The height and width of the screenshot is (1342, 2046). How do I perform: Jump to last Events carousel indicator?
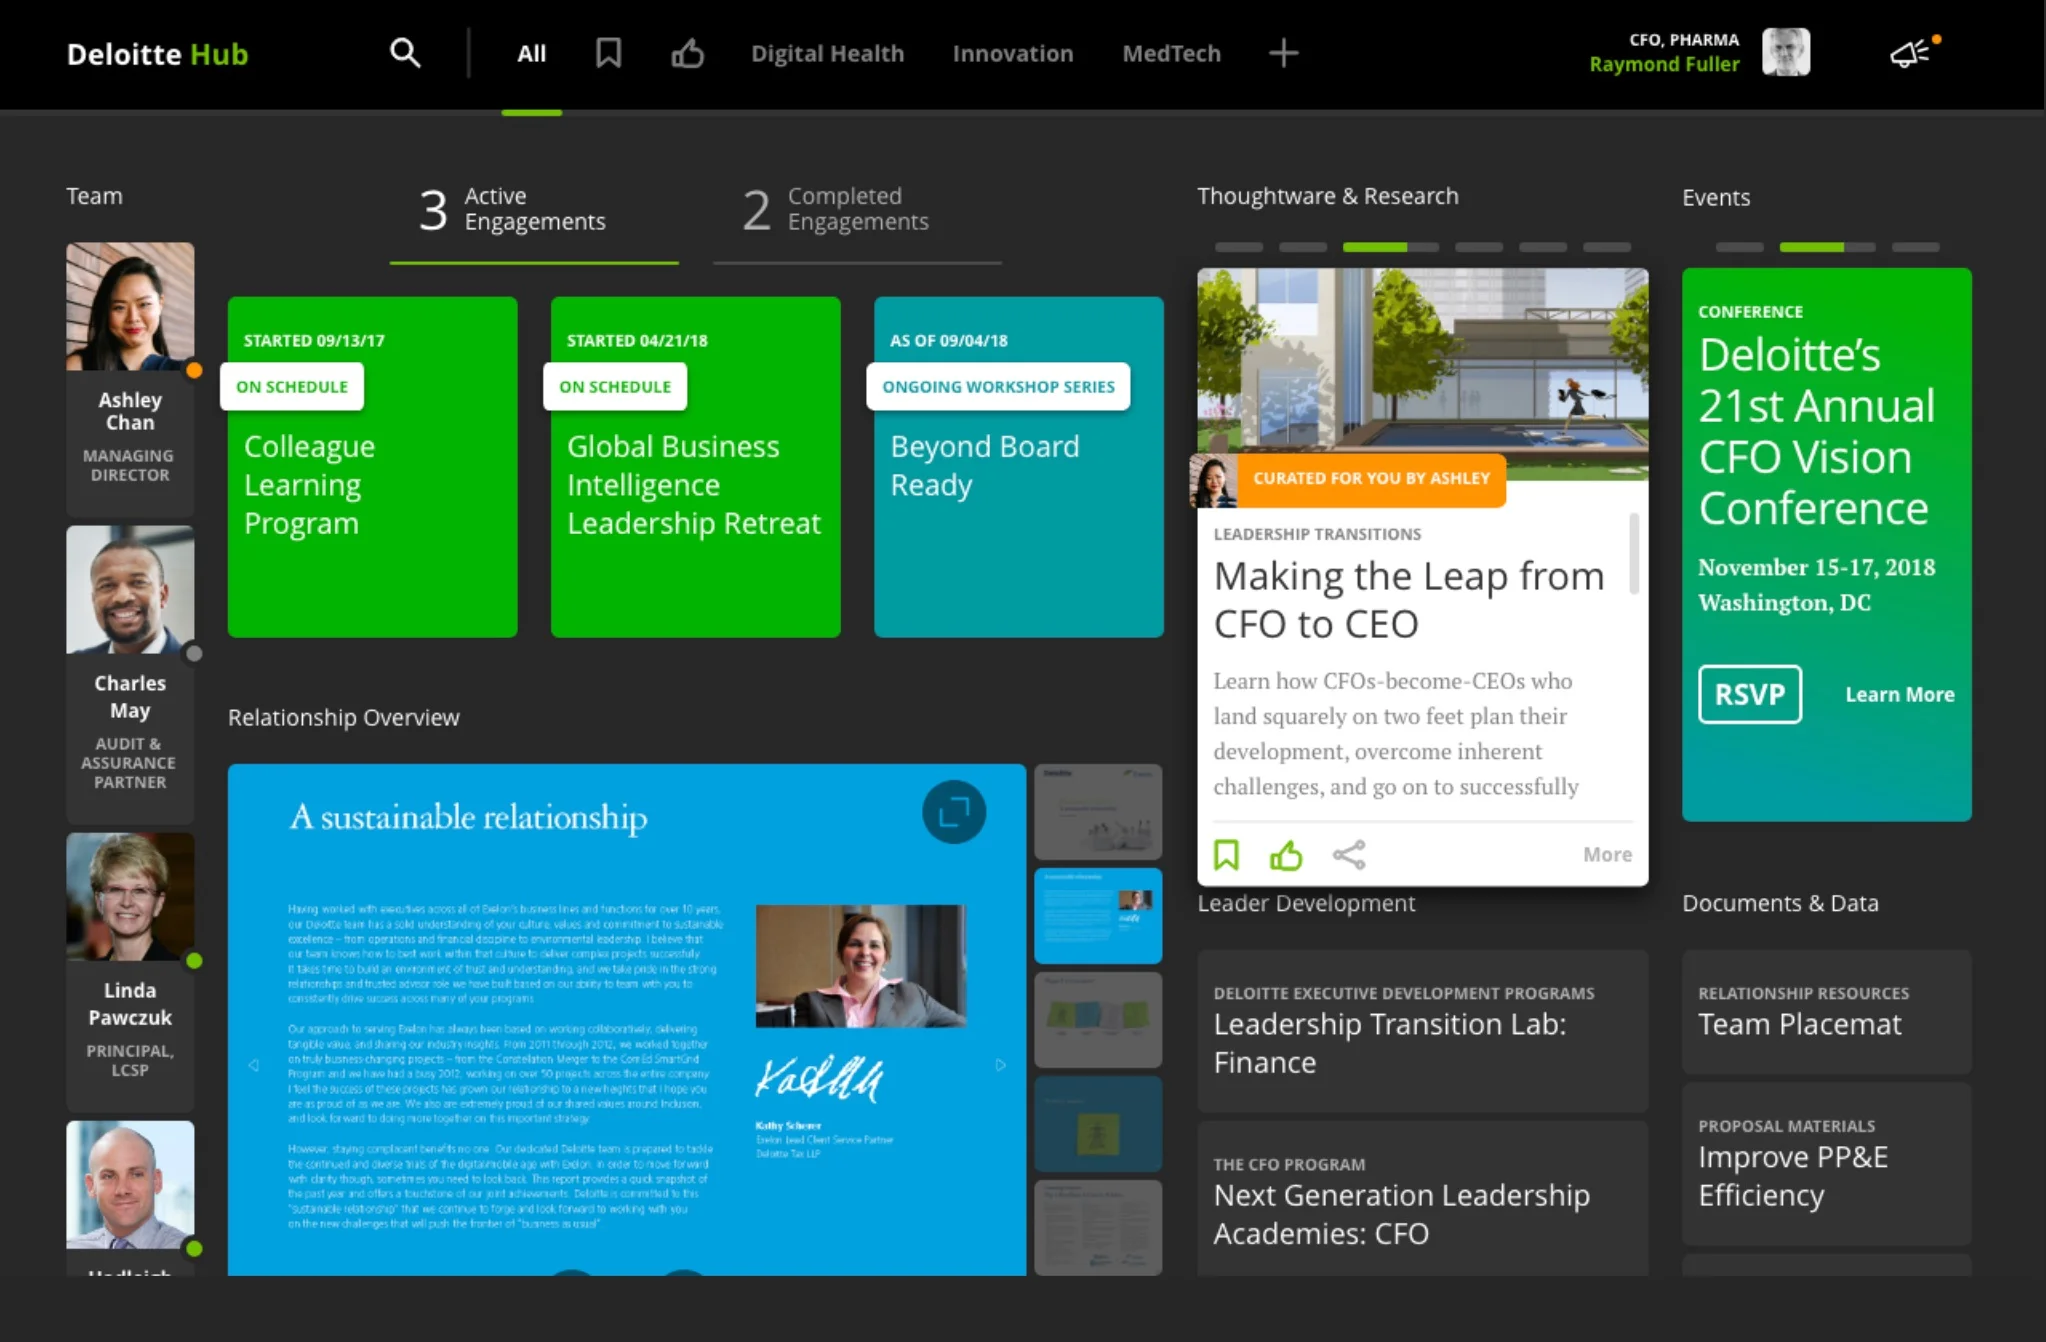1916,247
